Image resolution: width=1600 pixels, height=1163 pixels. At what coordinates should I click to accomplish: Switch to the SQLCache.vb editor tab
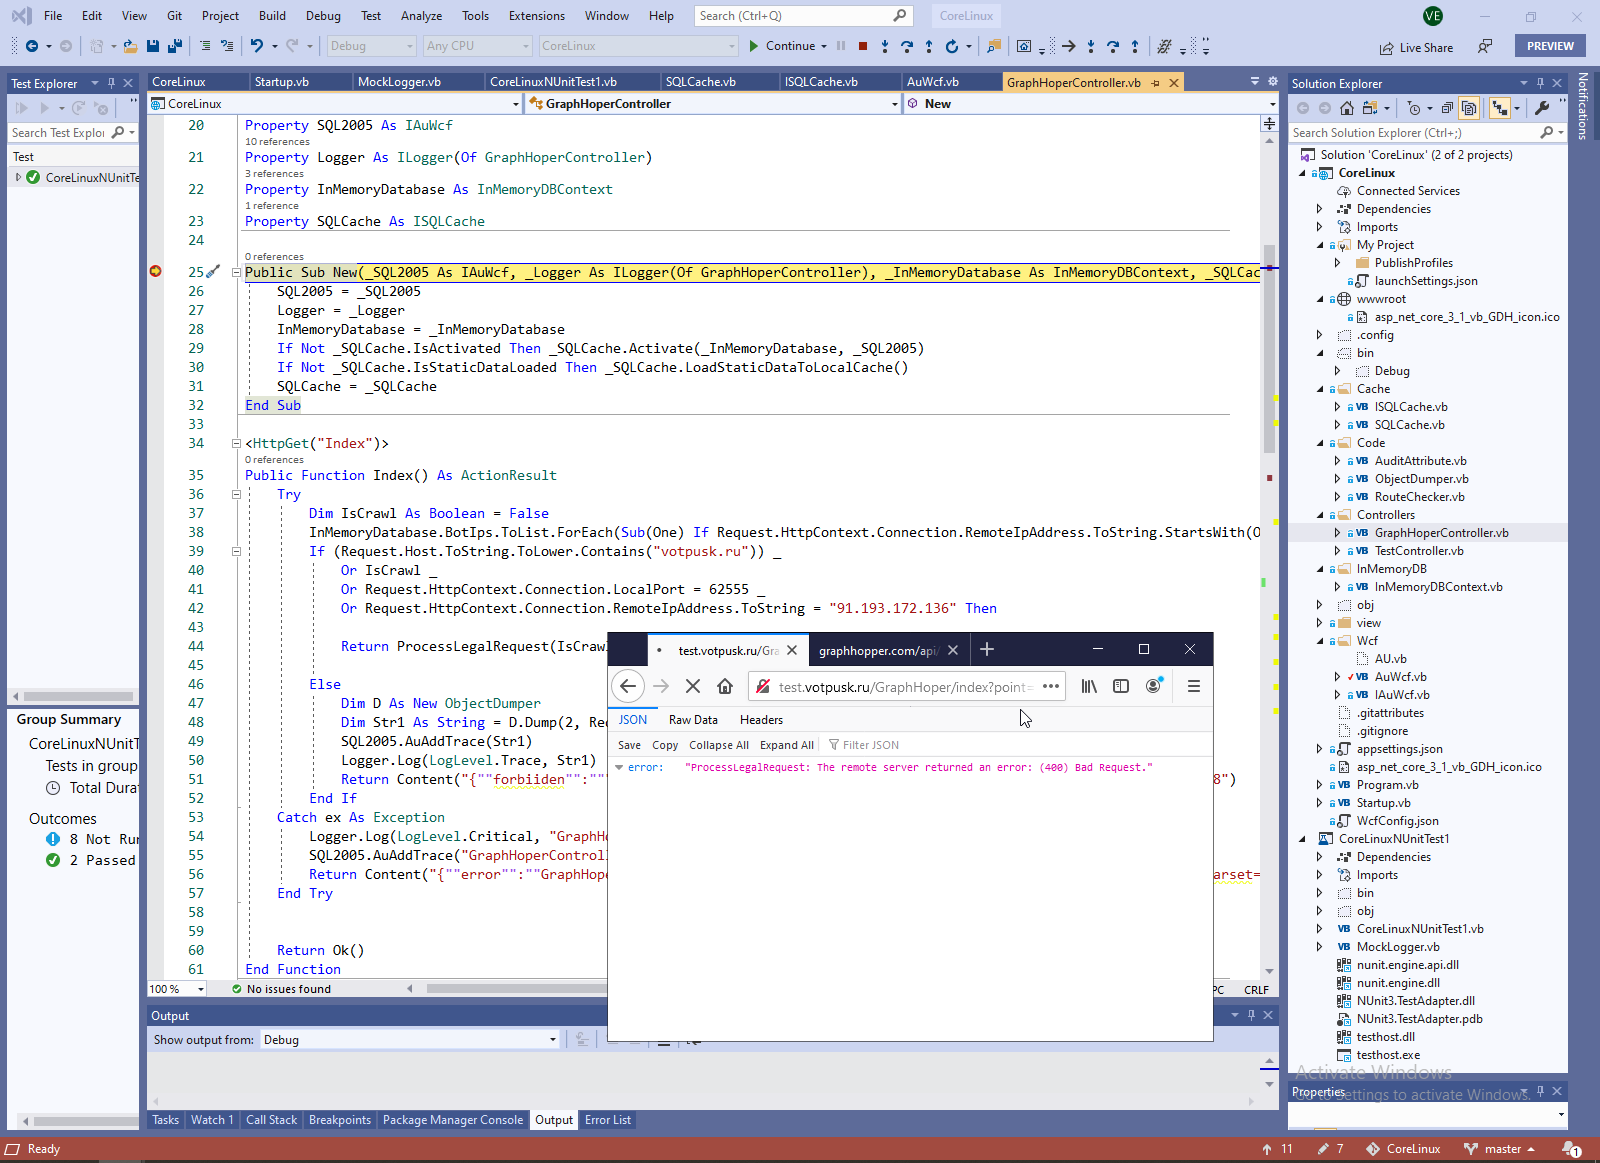pos(700,82)
